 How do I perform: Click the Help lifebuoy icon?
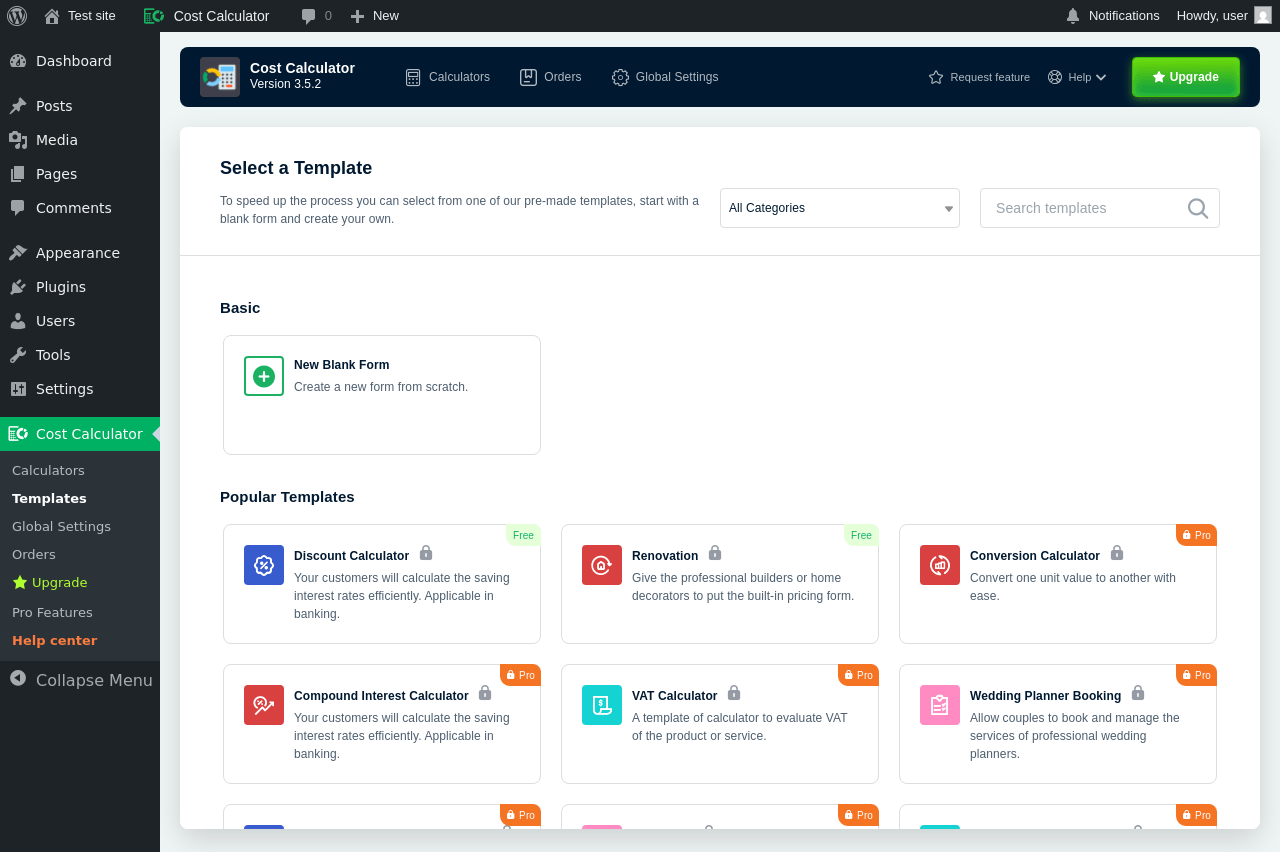pyautogui.click(x=1055, y=77)
